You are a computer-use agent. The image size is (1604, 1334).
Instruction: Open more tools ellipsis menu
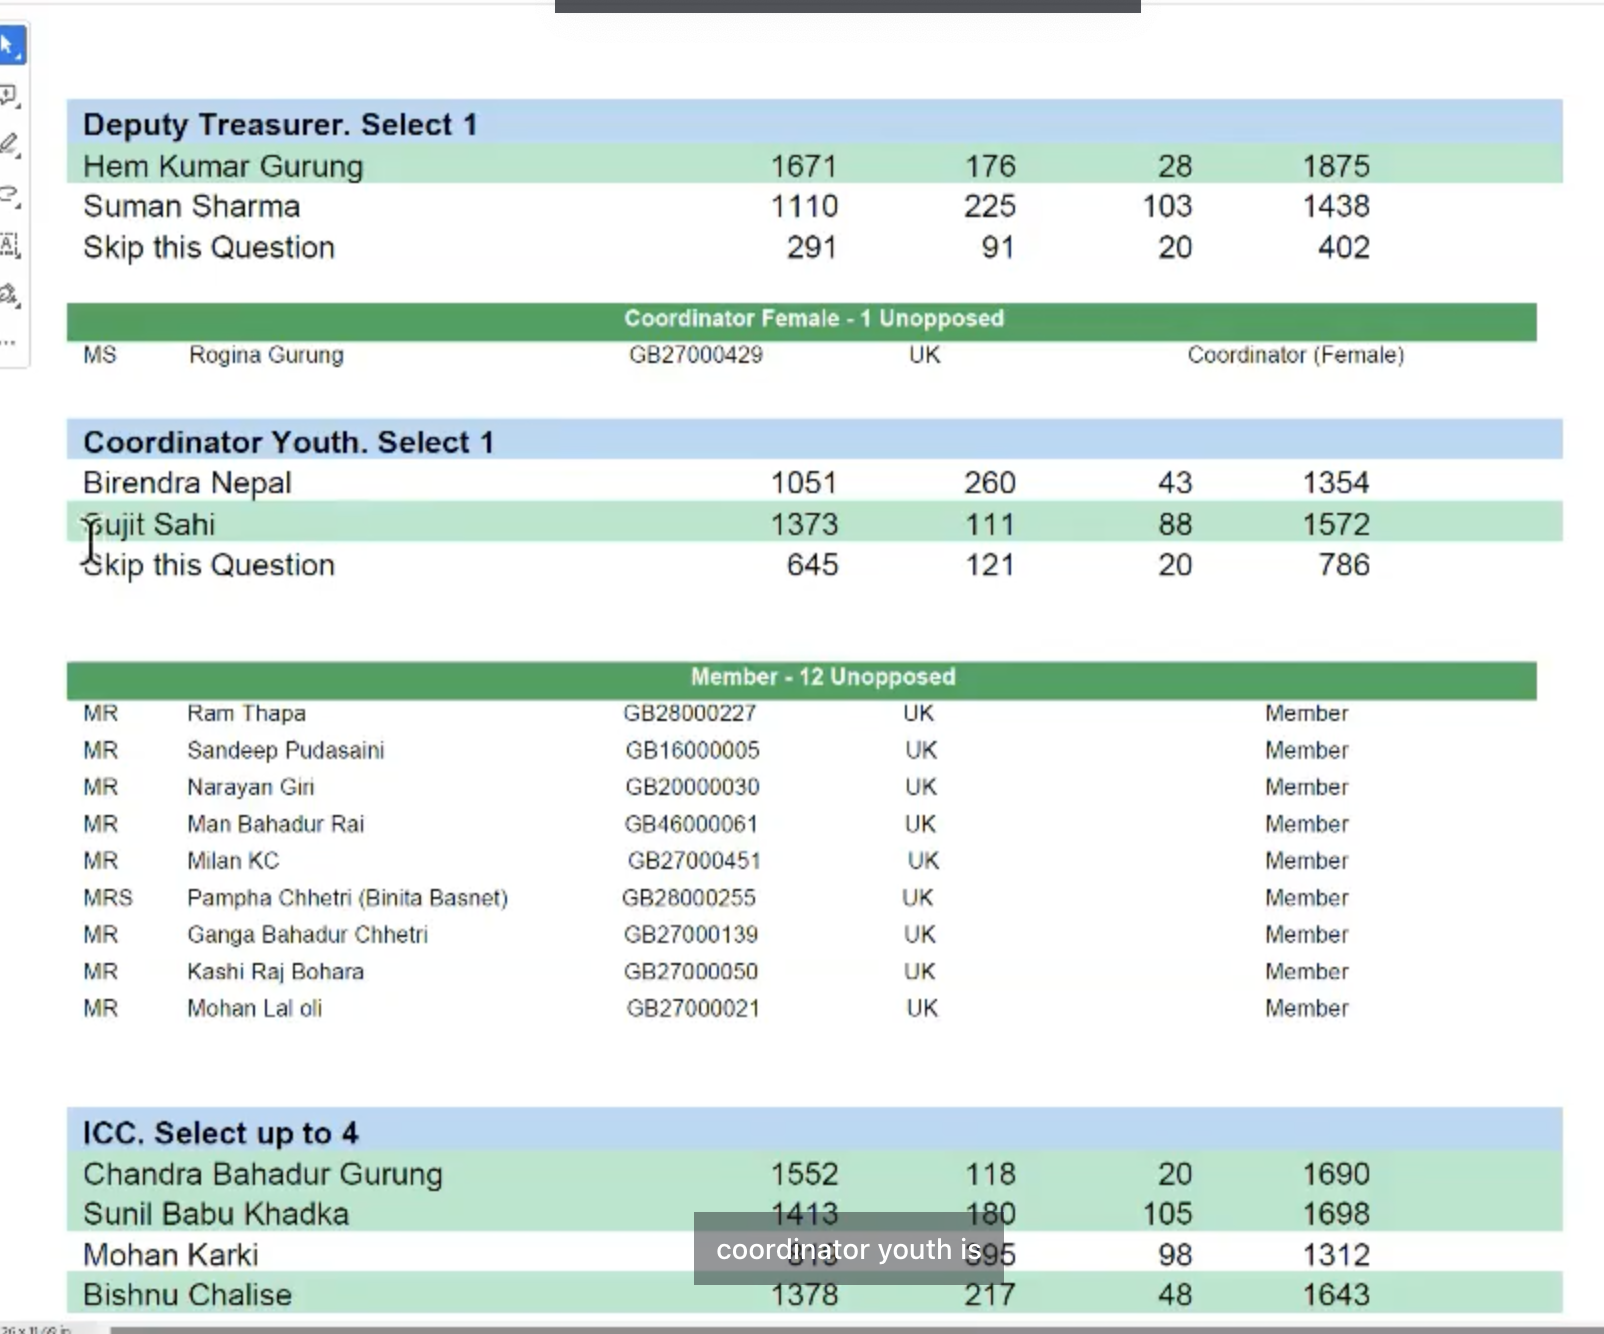(10, 342)
